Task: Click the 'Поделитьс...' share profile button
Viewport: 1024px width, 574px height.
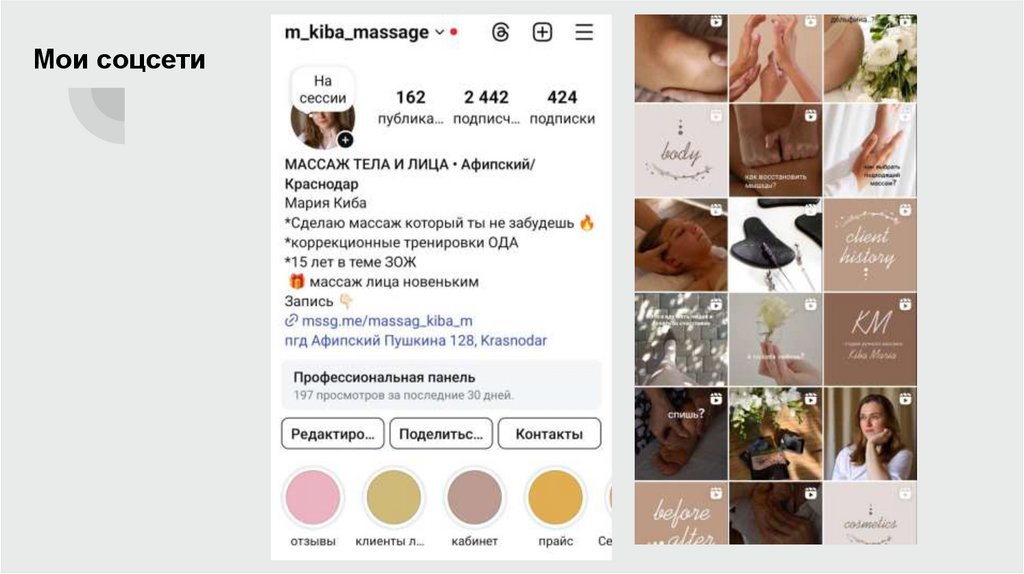Action: [x=441, y=434]
